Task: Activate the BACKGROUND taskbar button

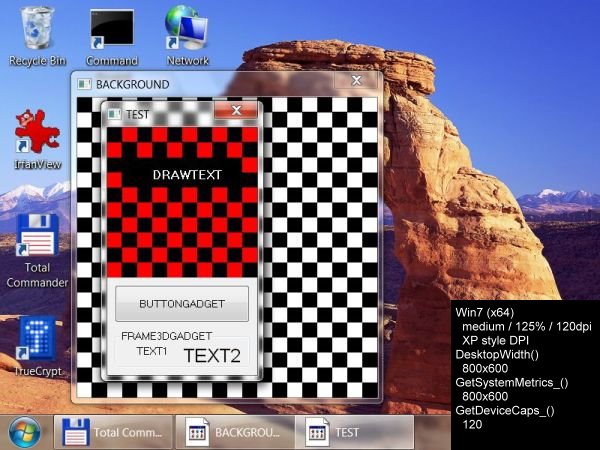Action: point(235,432)
